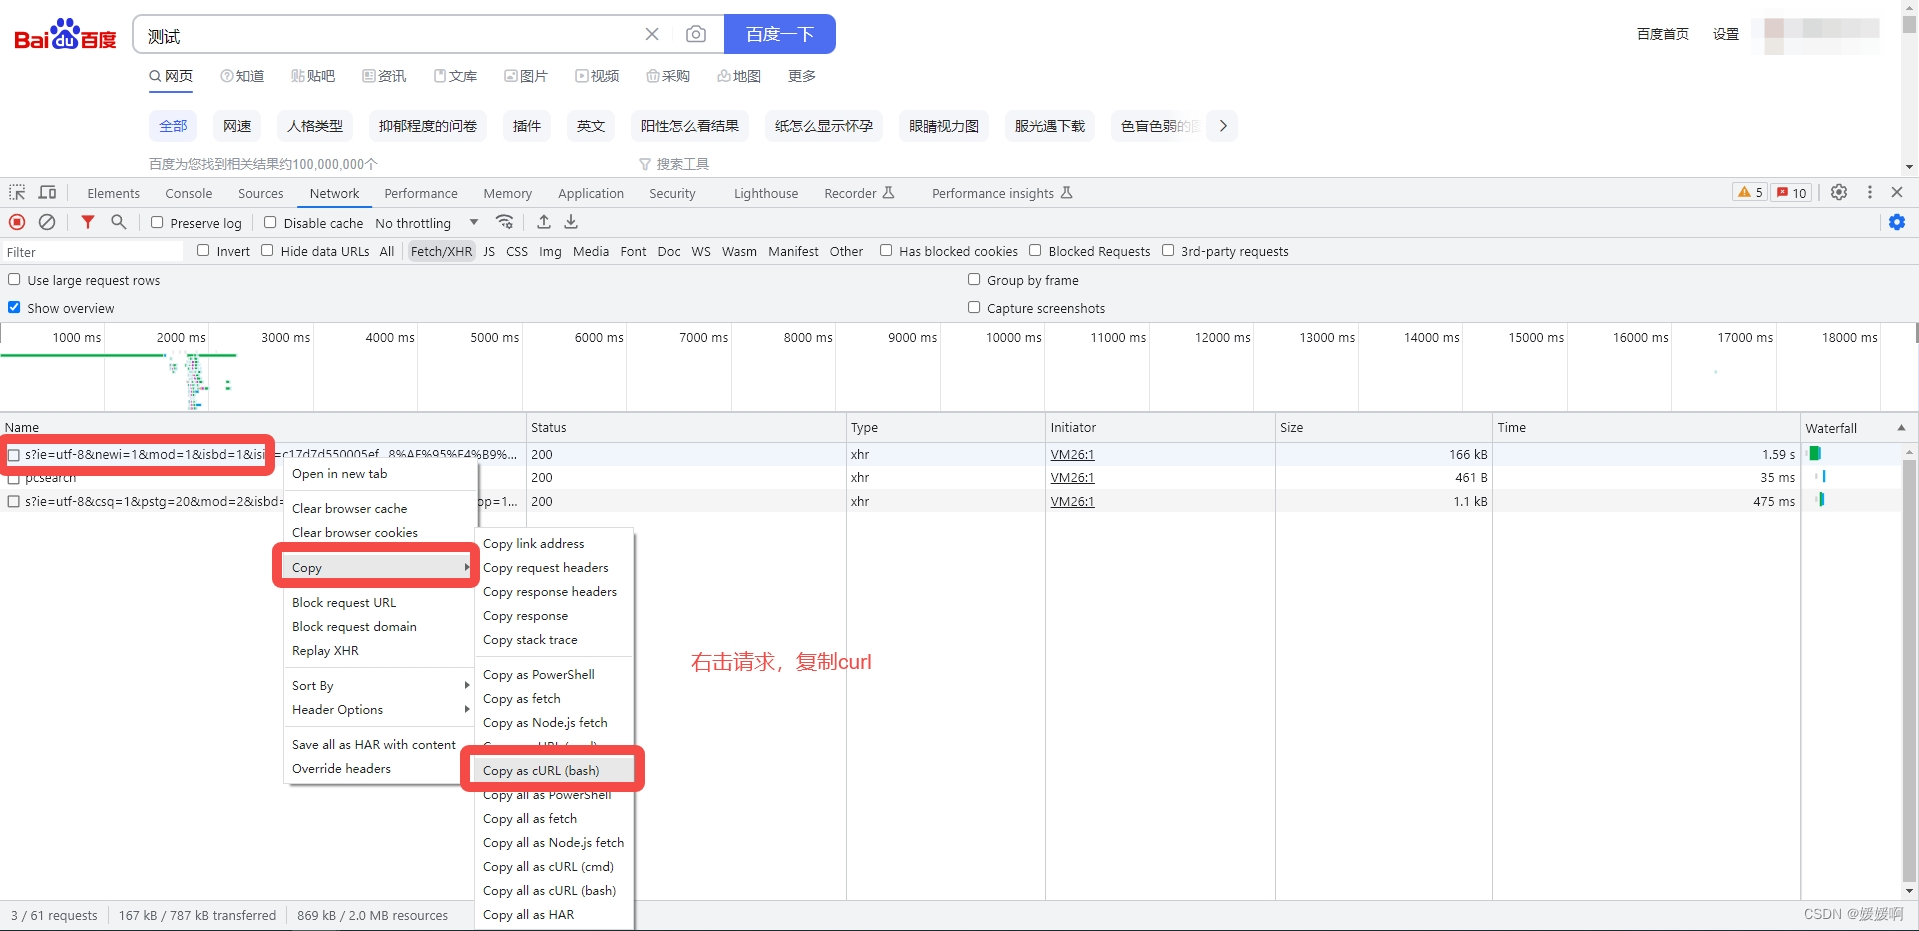Open 百度首页 link
Image resolution: width=1919 pixels, height=931 pixels.
[1662, 34]
